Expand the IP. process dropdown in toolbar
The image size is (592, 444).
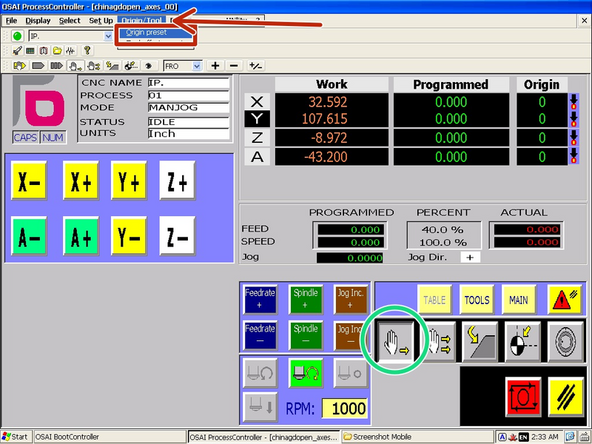coord(108,36)
